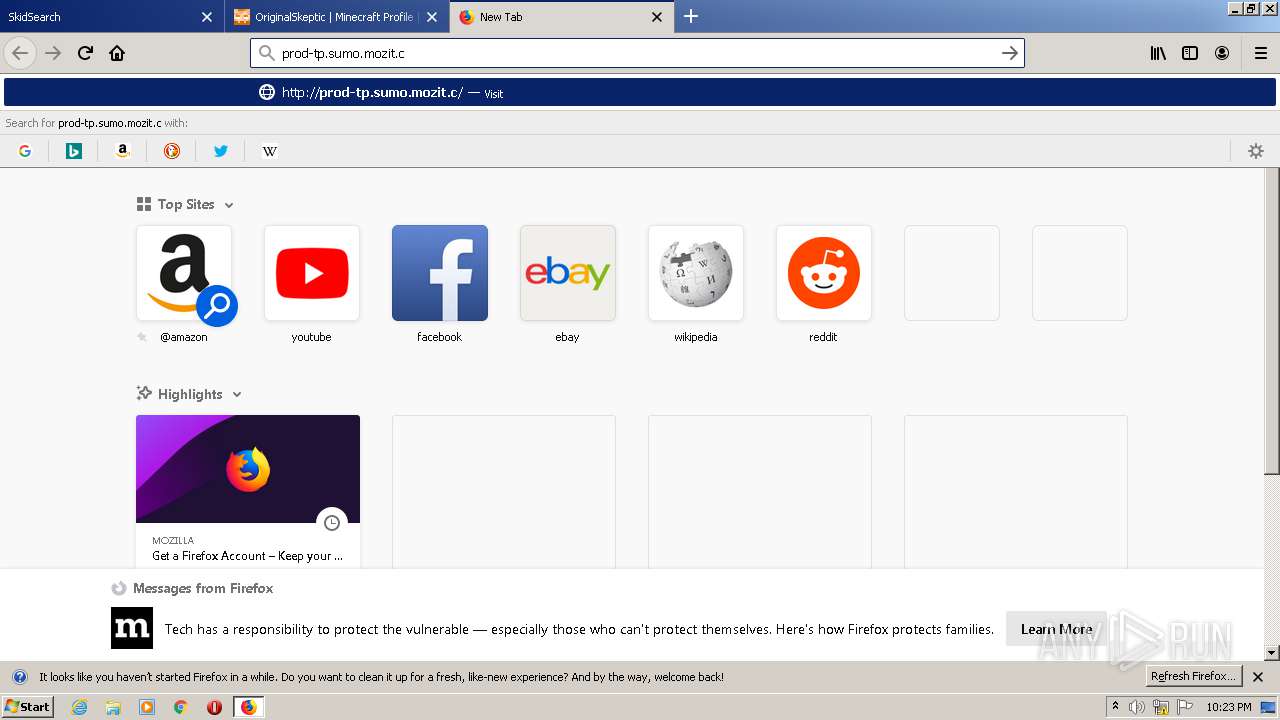Show sidebars icon in toolbar

[1190, 53]
